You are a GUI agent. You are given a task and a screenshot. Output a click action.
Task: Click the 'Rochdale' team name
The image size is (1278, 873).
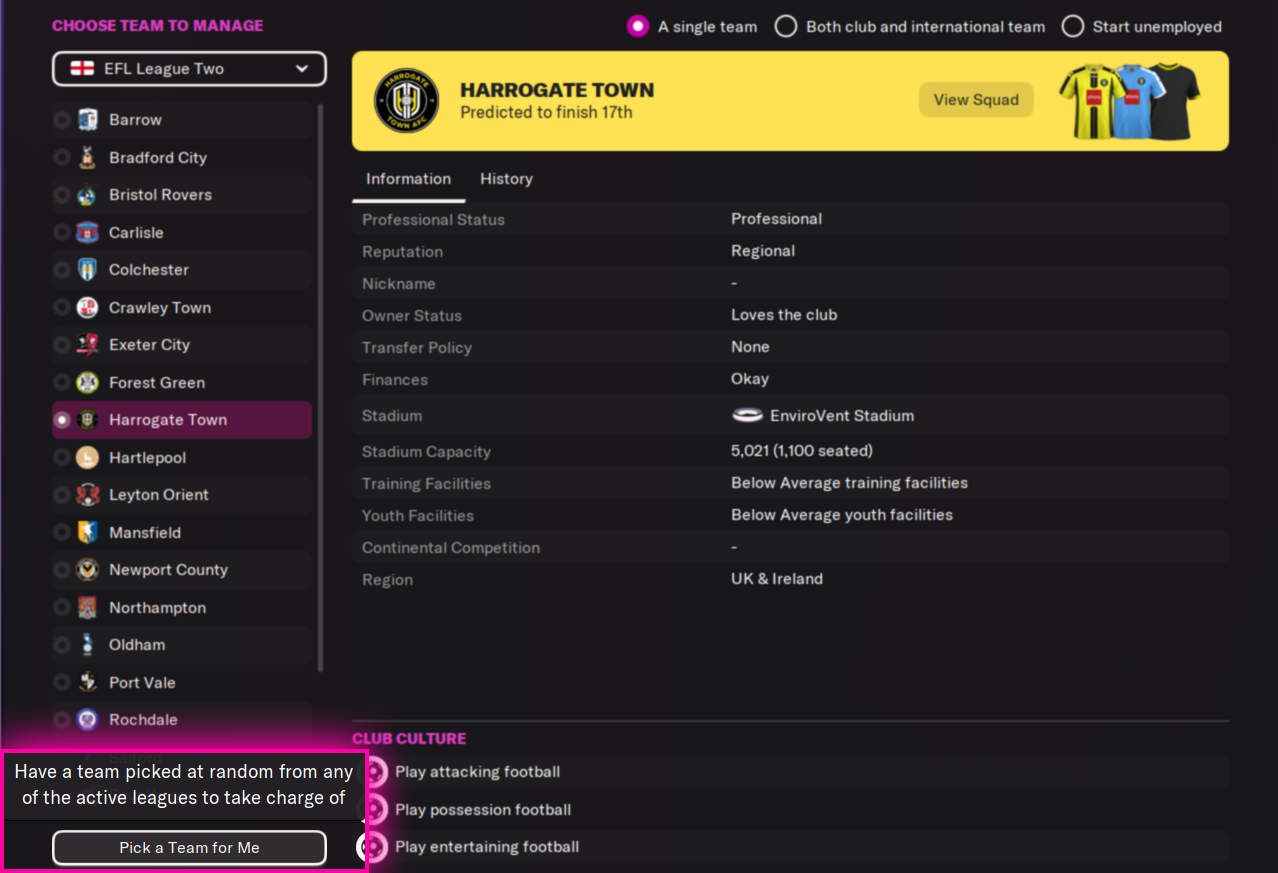pos(143,720)
